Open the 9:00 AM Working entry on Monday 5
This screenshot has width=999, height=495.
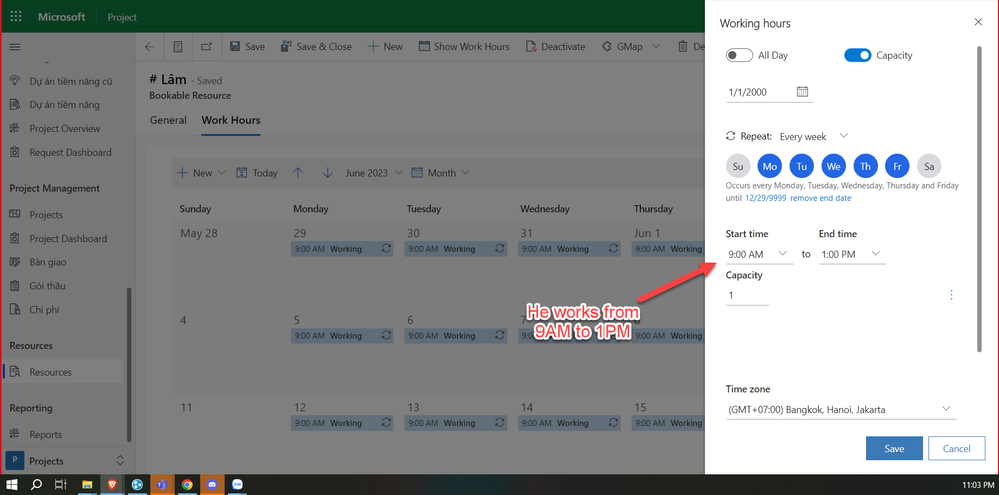342,336
